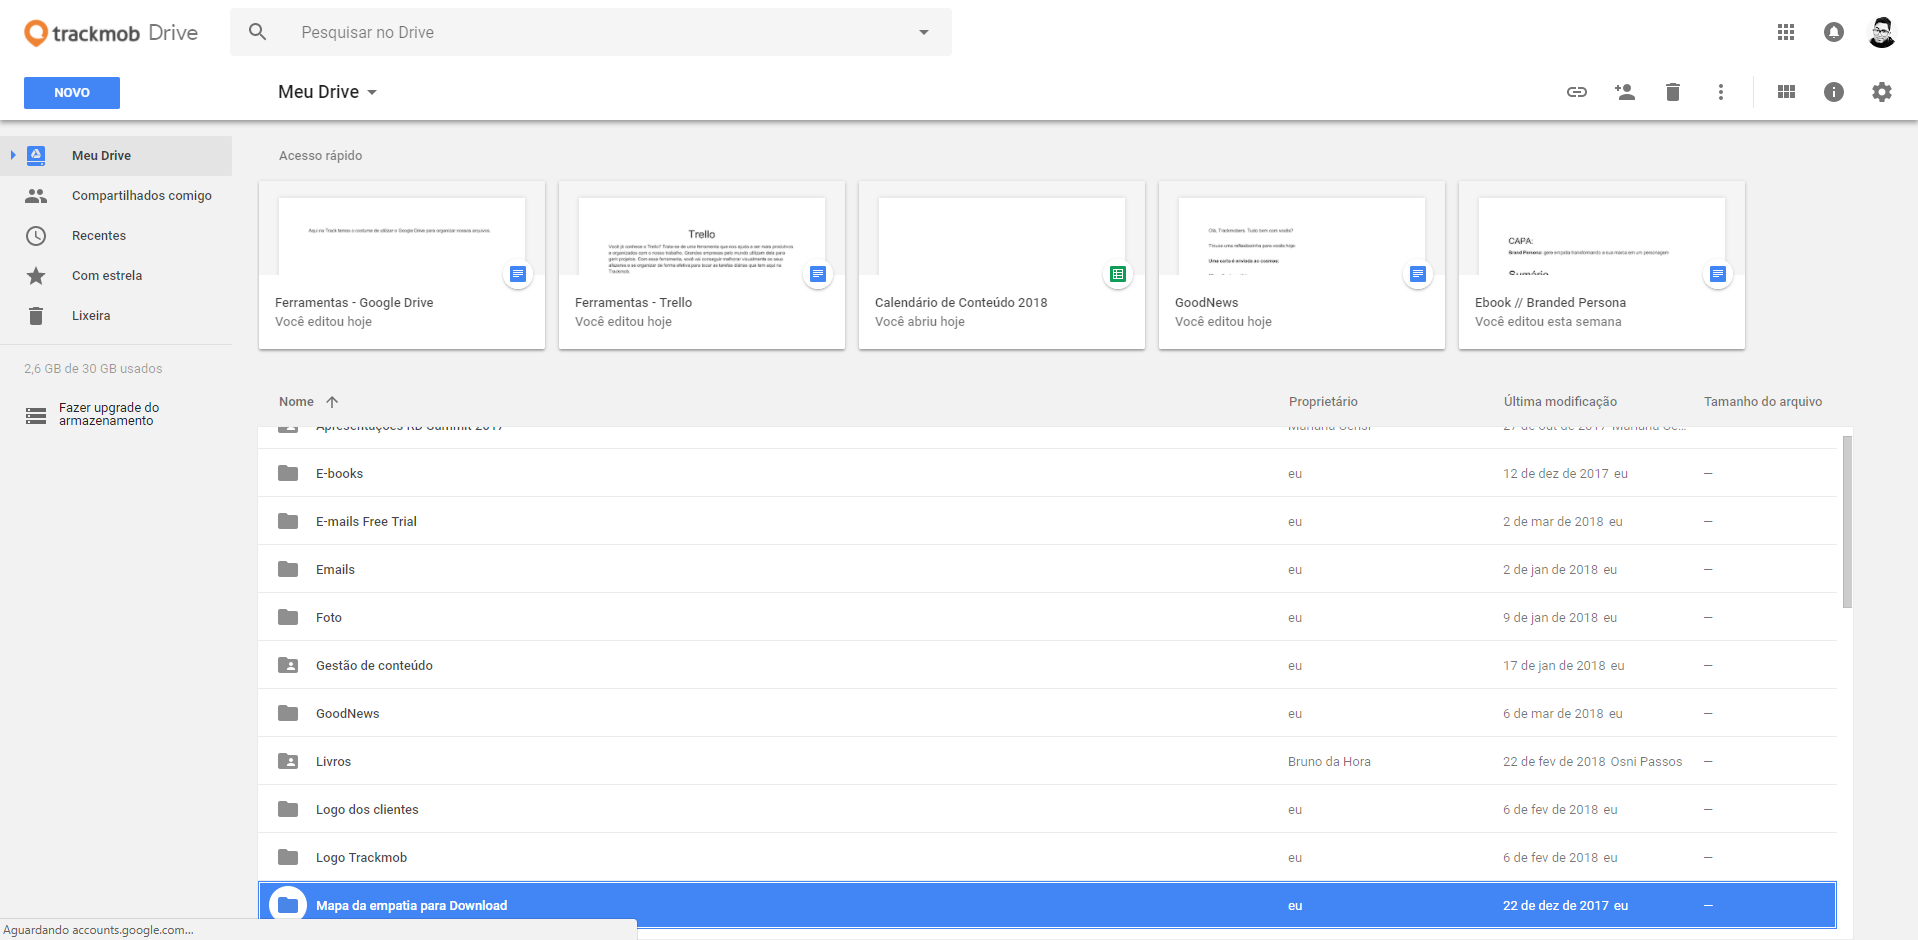1918x940 pixels.
Task: Toggle the details info panel
Action: [1833, 92]
